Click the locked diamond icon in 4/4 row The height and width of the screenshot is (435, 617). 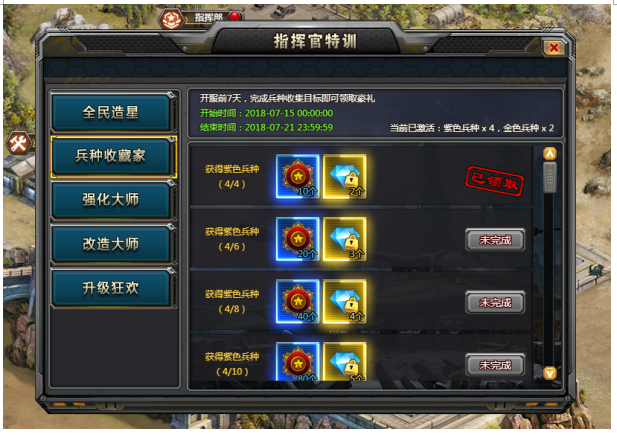click(344, 176)
